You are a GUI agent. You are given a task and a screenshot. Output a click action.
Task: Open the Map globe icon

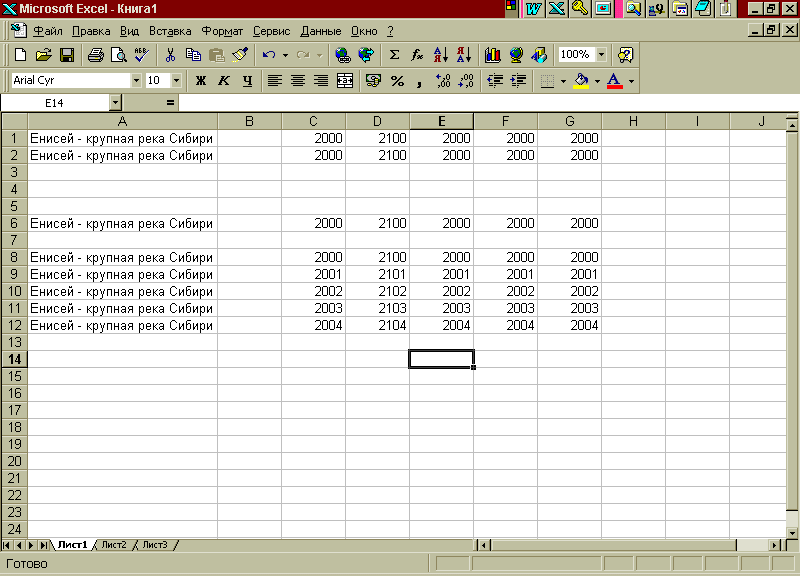tap(516, 55)
